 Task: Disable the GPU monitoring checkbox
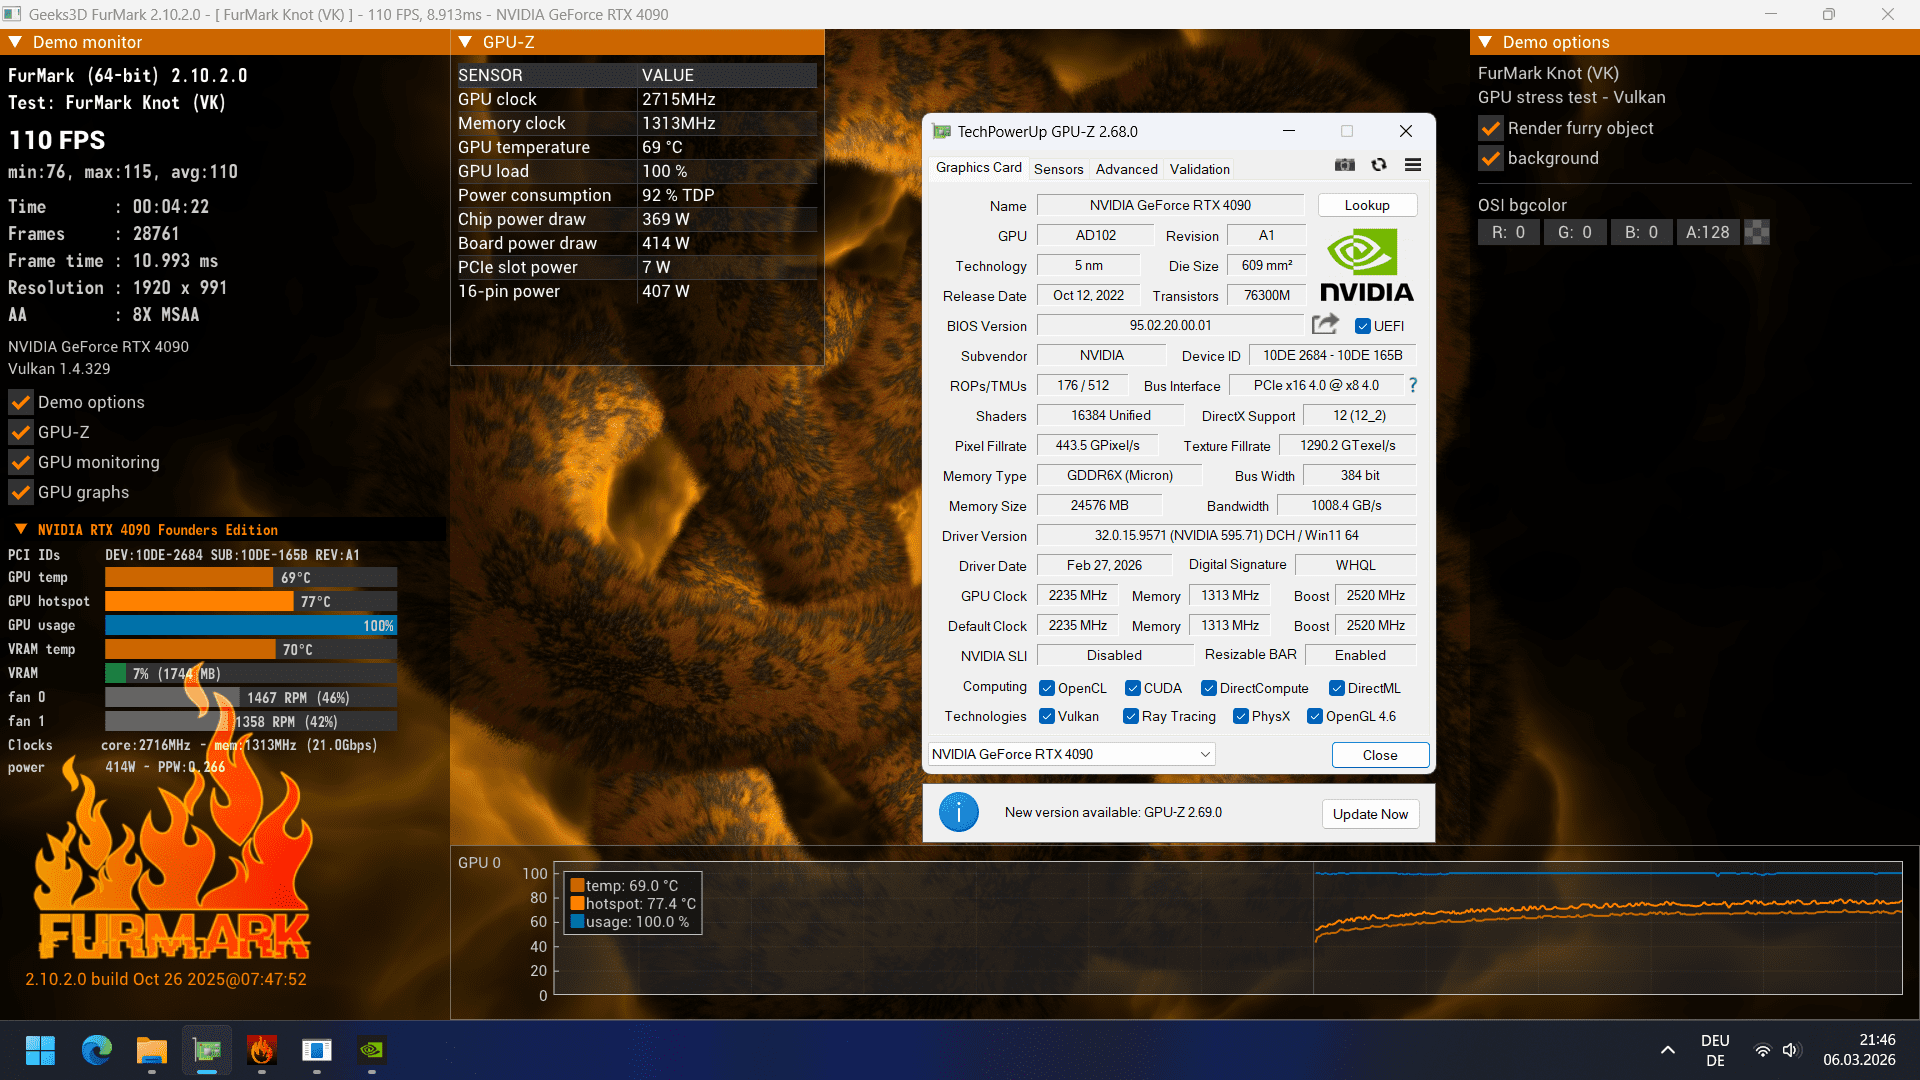21,462
